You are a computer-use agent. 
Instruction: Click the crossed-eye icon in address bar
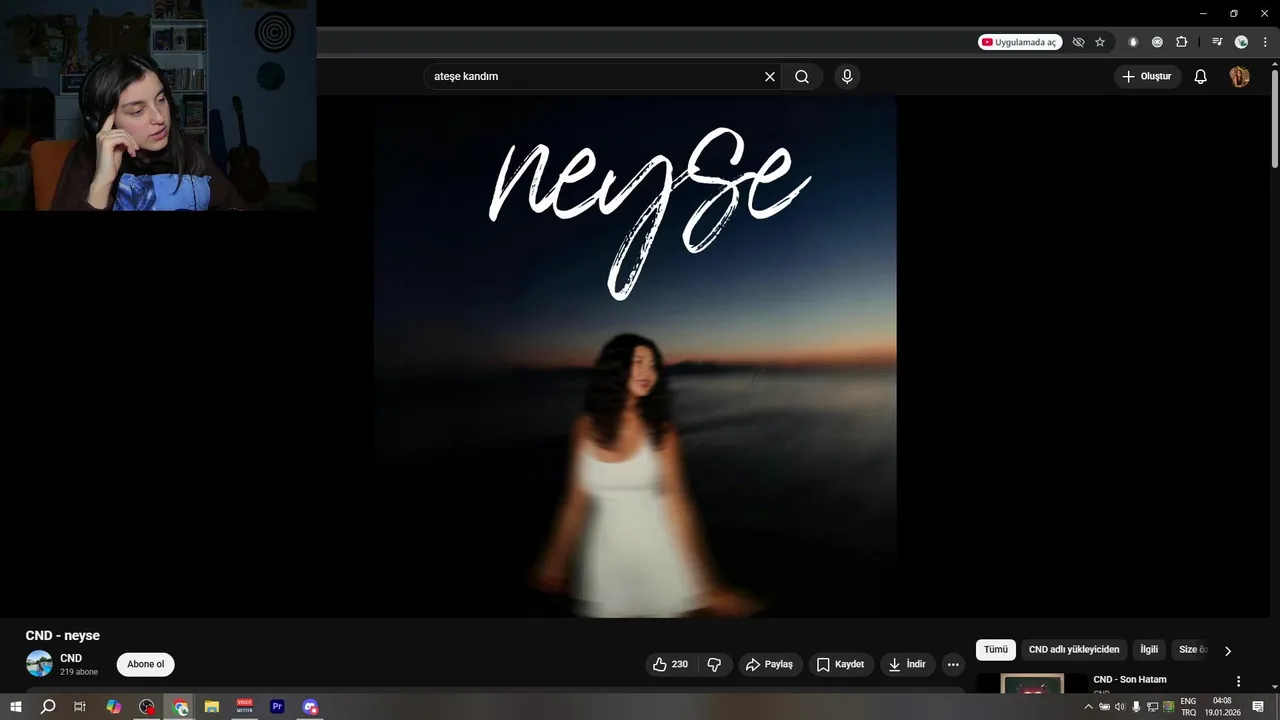(x=1078, y=42)
